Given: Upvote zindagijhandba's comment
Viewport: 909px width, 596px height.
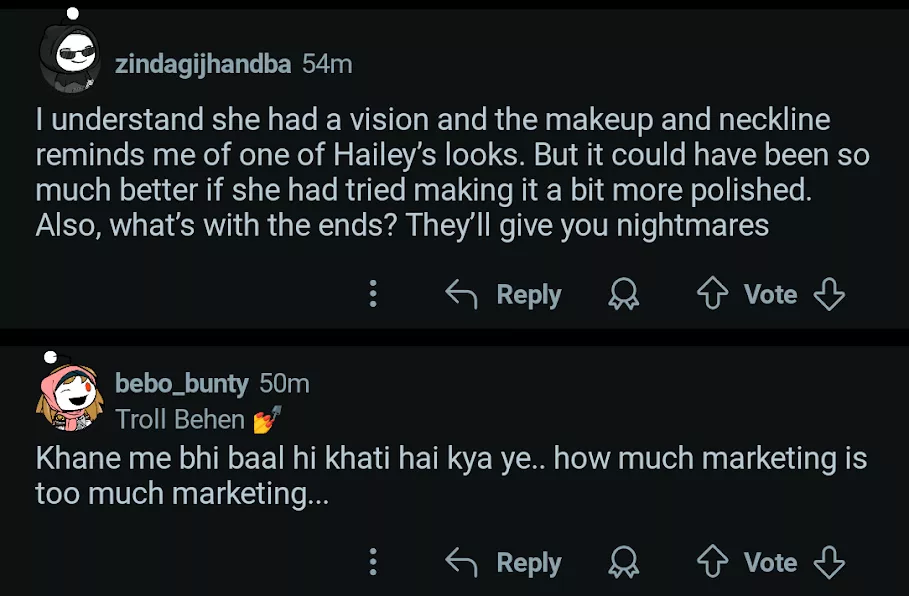Looking at the screenshot, I should click(x=711, y=294).
